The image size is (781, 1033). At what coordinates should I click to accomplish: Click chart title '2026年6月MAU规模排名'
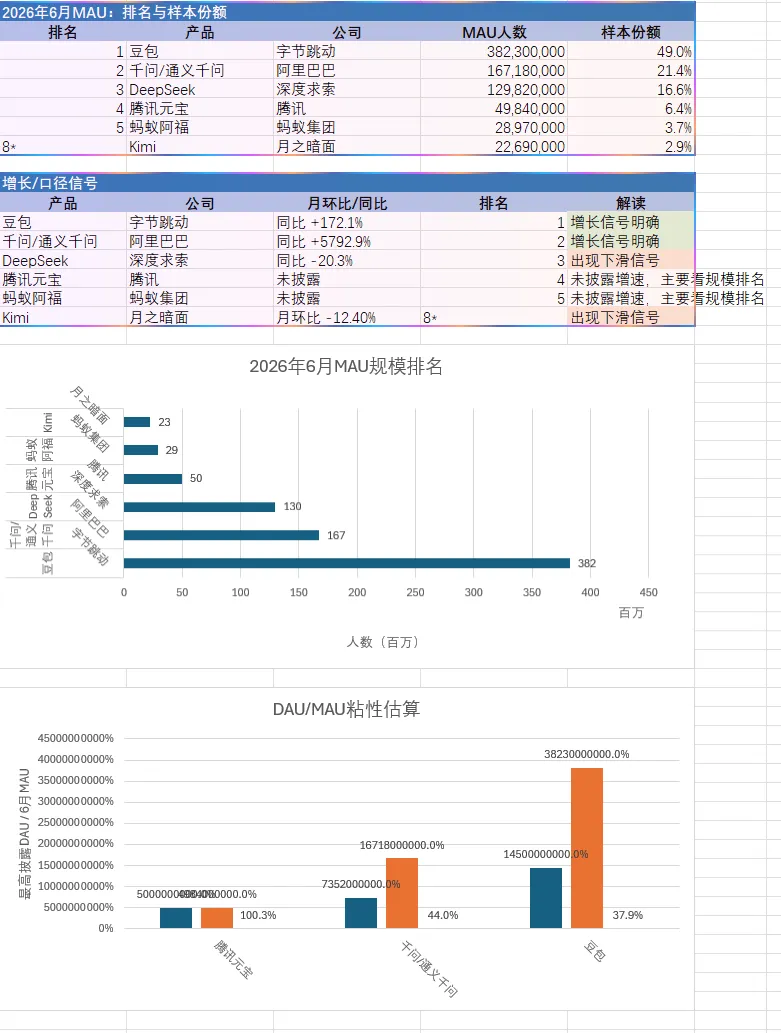[x=346, y=366]
